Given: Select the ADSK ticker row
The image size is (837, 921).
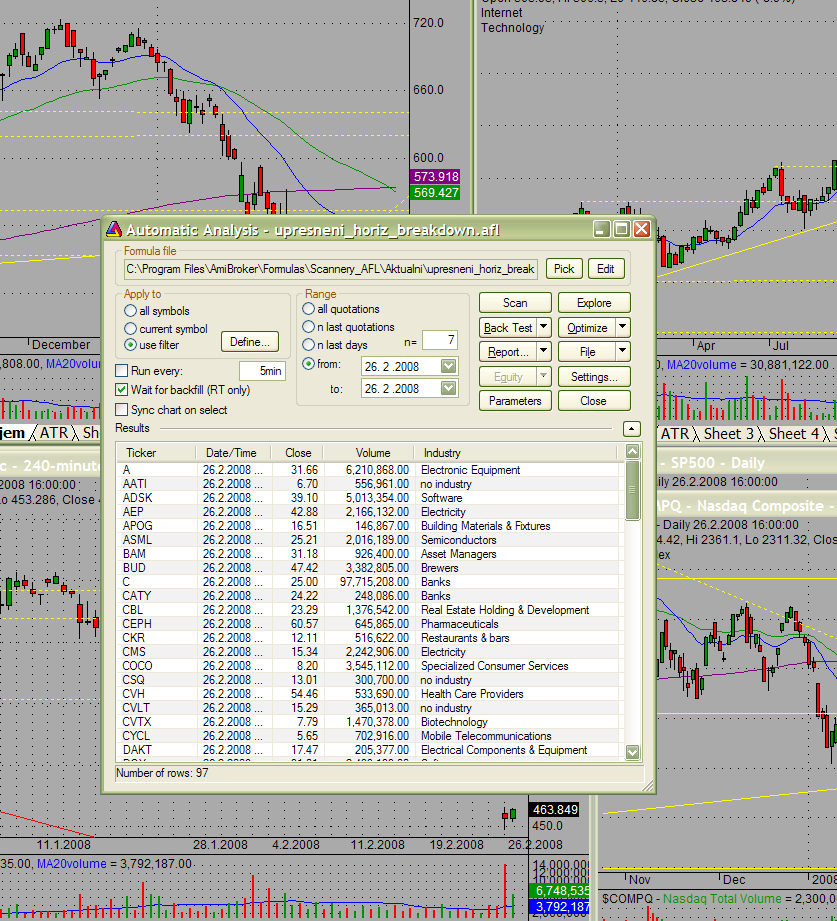Looking at the screenshot, I should [369, 498].
